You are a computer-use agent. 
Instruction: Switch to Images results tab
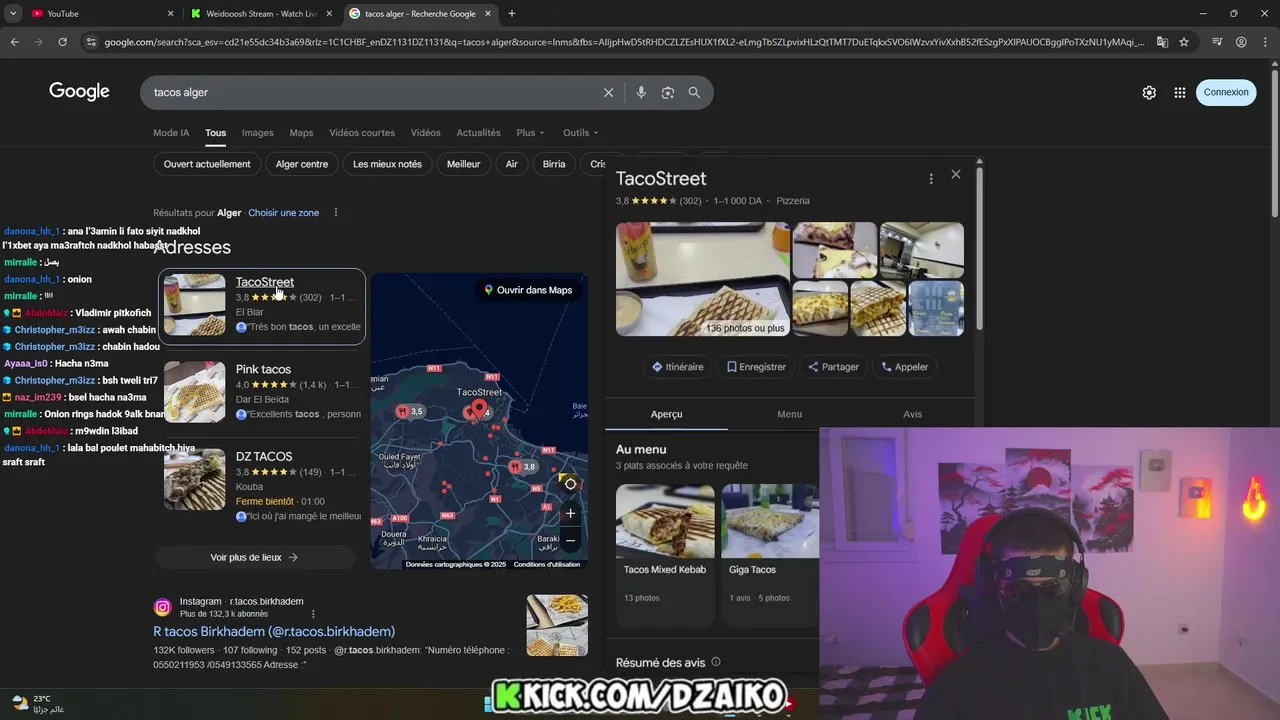257,132
